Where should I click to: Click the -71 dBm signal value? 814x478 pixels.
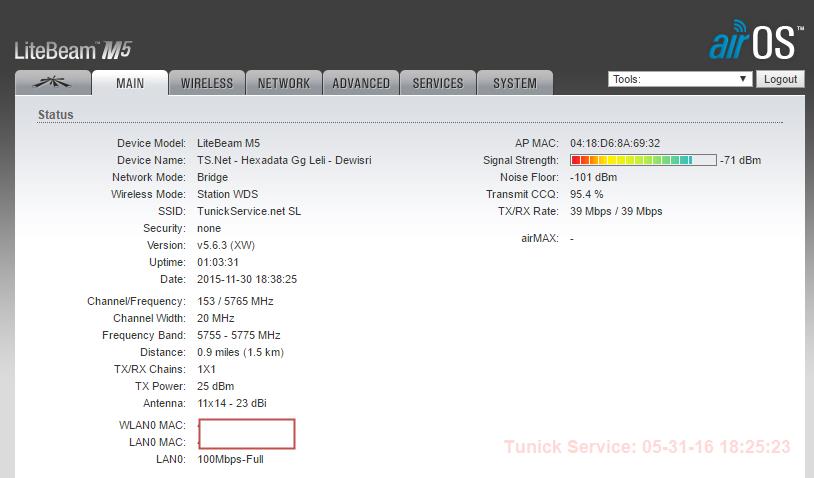coord(740,160)
